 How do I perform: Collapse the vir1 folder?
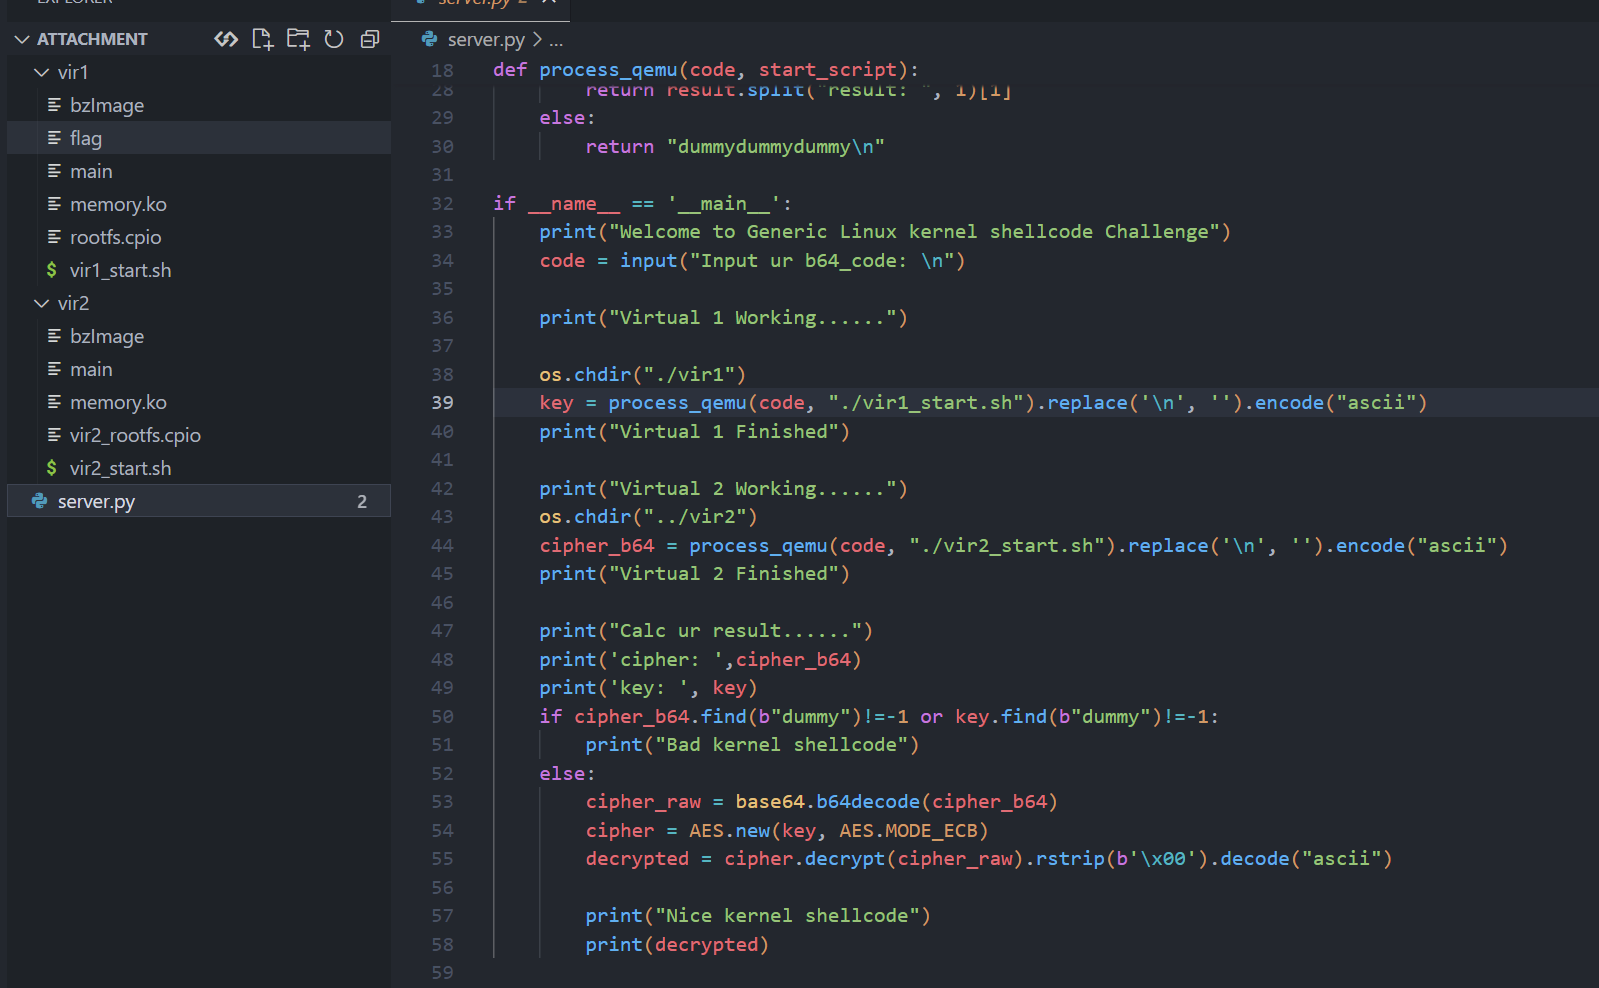[41, 72]
